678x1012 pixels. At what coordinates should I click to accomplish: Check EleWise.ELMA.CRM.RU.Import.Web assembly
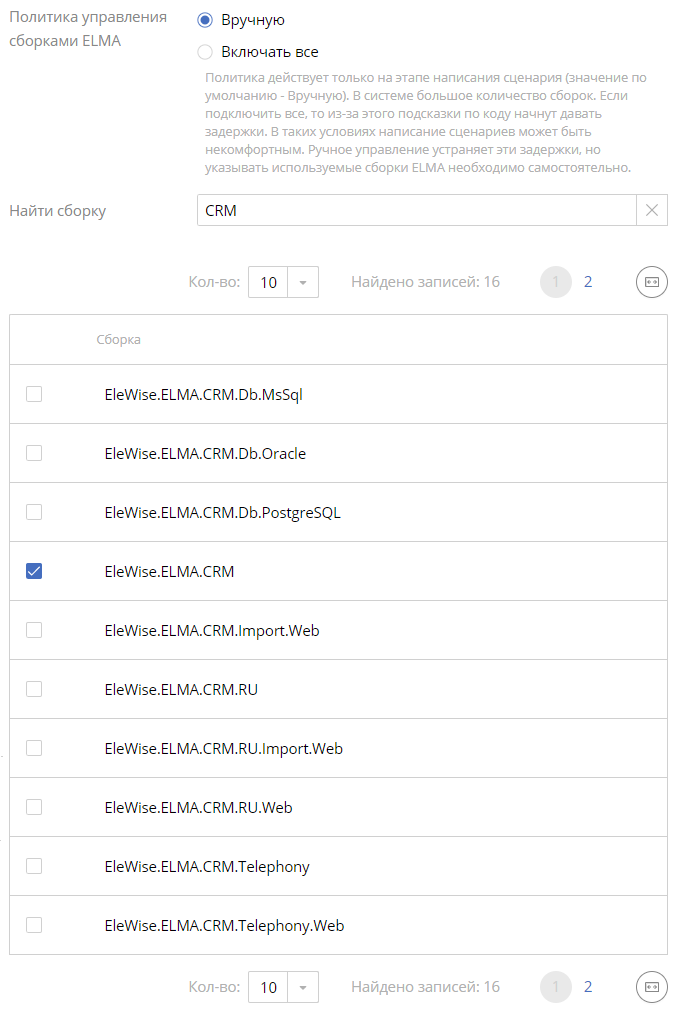coord(34,748)
